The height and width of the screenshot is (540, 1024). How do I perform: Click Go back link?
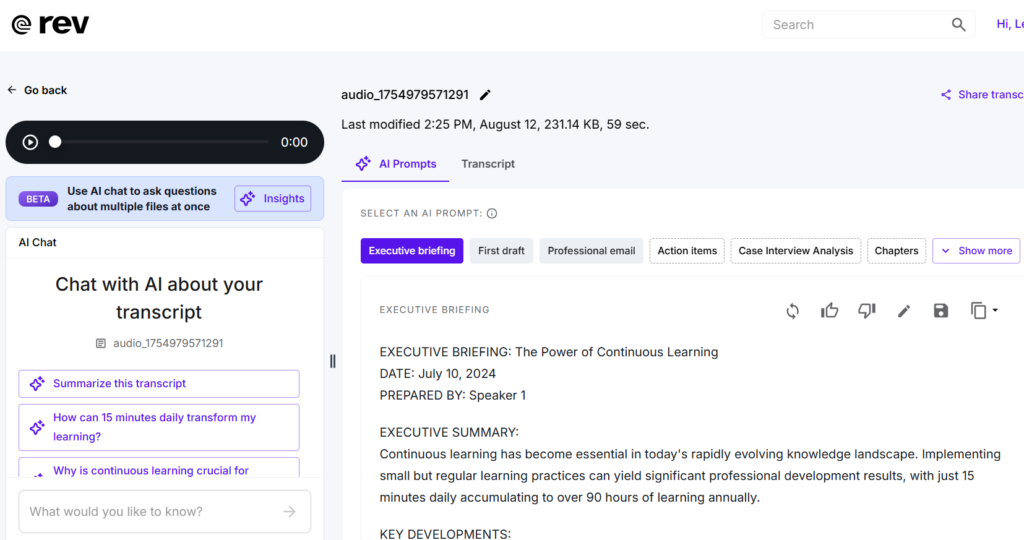click(x=37, y=90)
